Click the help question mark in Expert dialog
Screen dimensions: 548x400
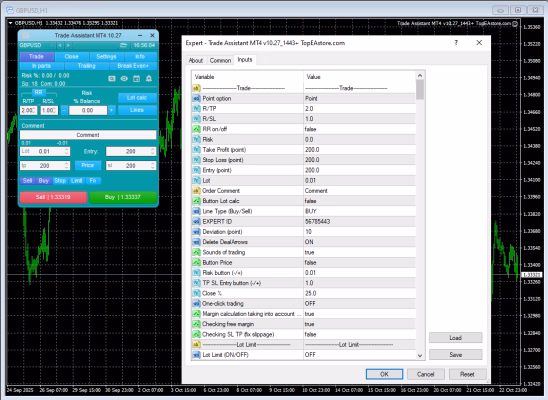456,43
